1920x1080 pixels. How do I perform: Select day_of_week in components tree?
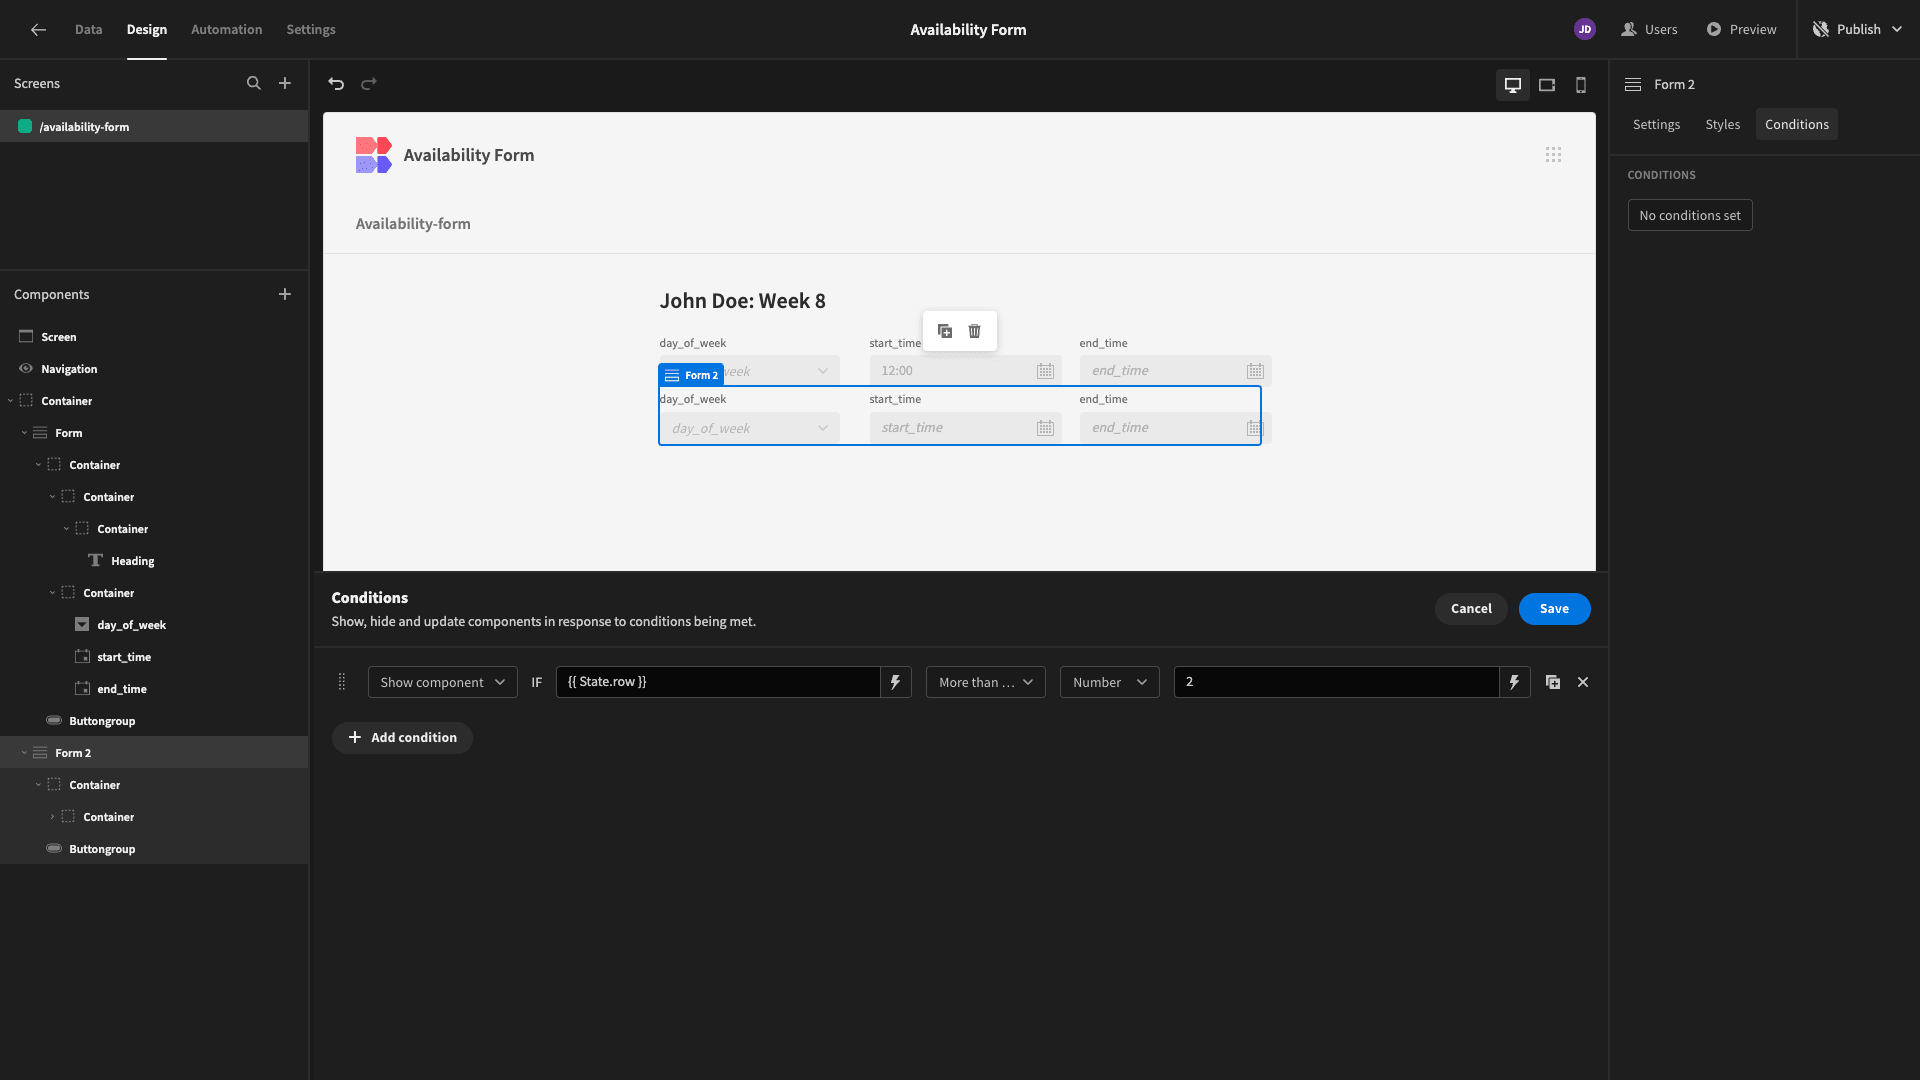pyautogui.click(x=131, y=625)
